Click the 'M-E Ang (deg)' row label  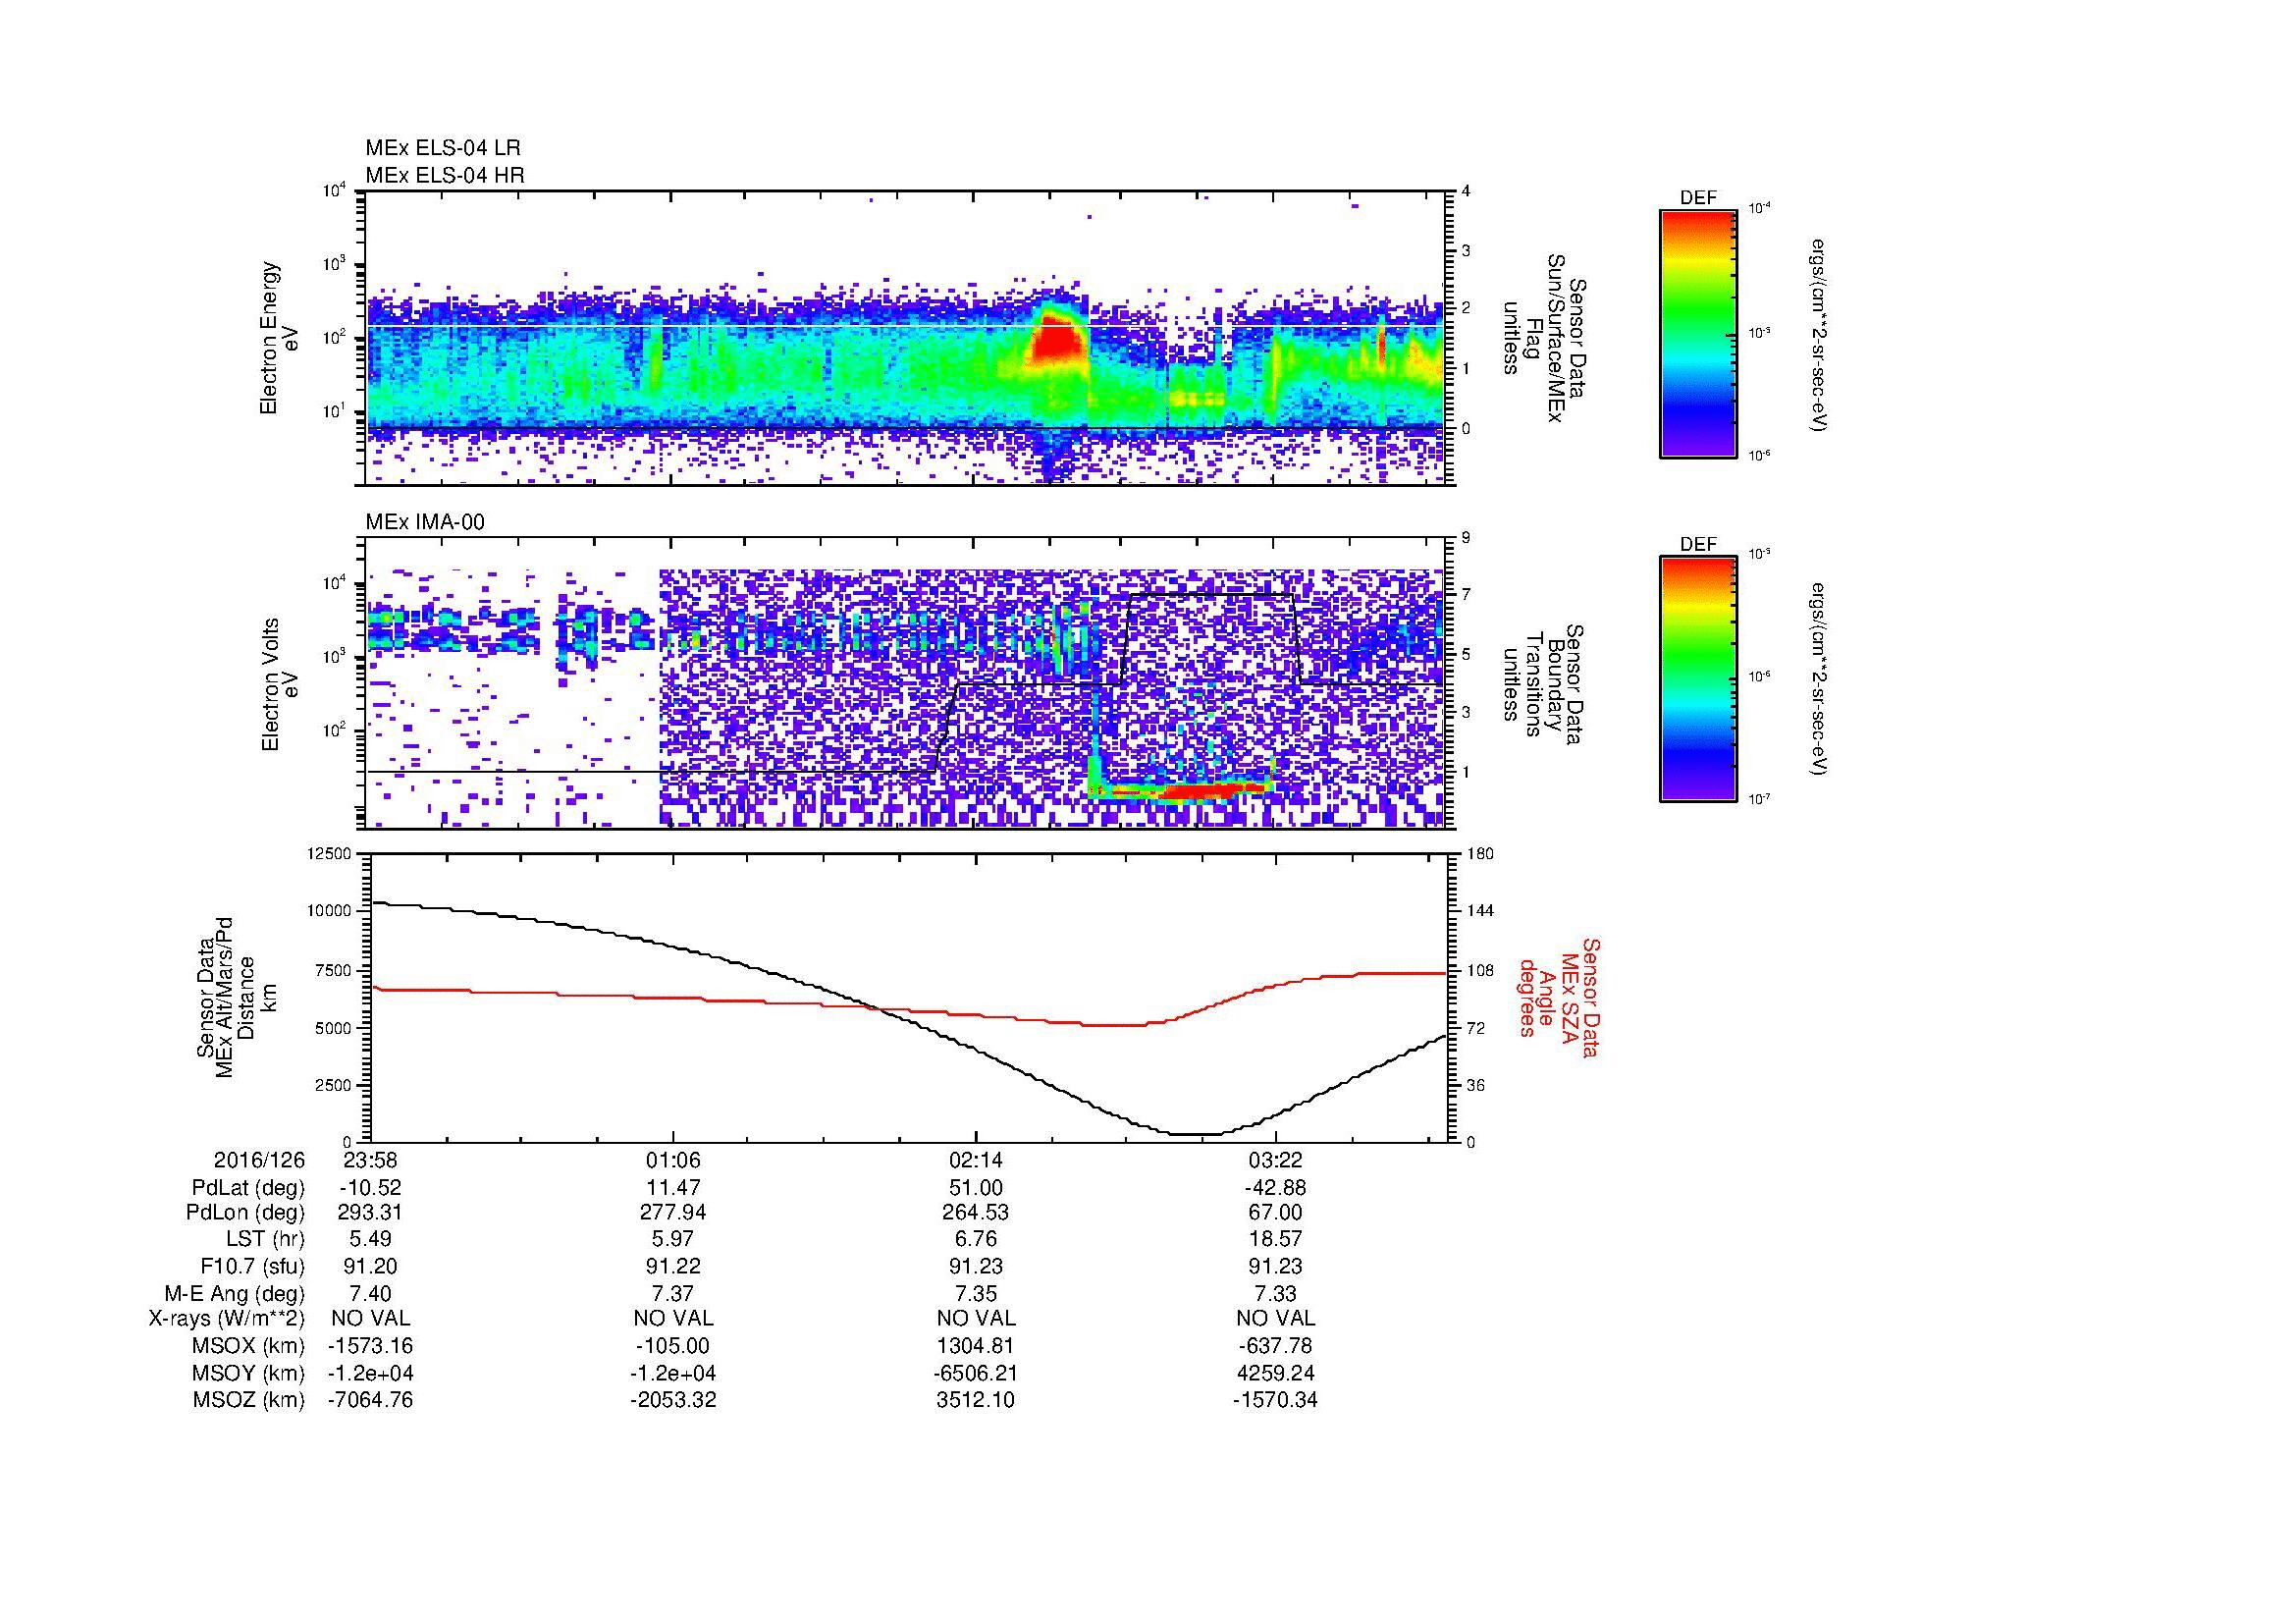pos(234,1292)
